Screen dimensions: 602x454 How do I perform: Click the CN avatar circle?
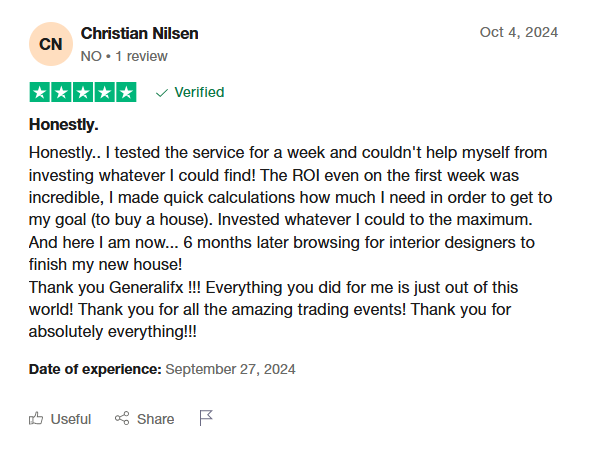point(51,44)
